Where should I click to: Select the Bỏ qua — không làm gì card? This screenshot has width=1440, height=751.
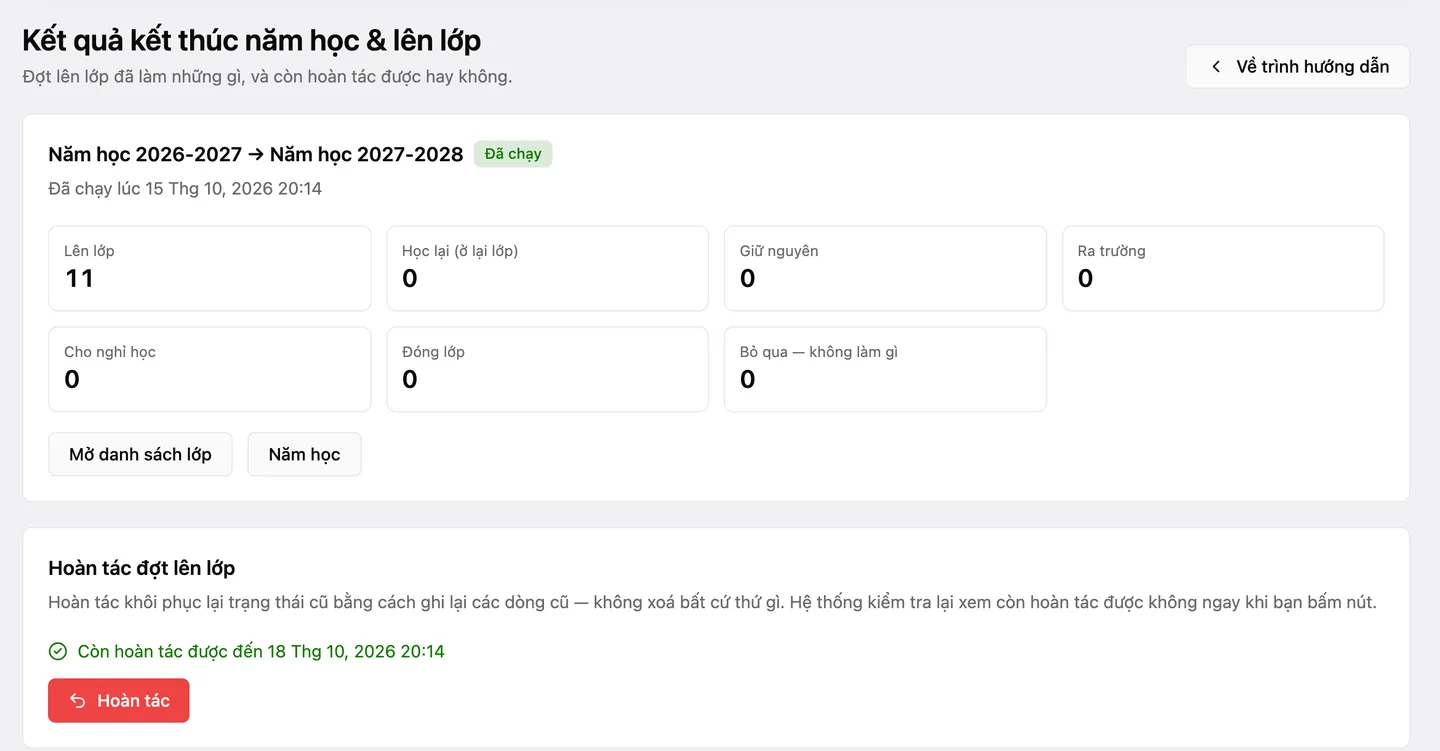click(x=885, y=369)
